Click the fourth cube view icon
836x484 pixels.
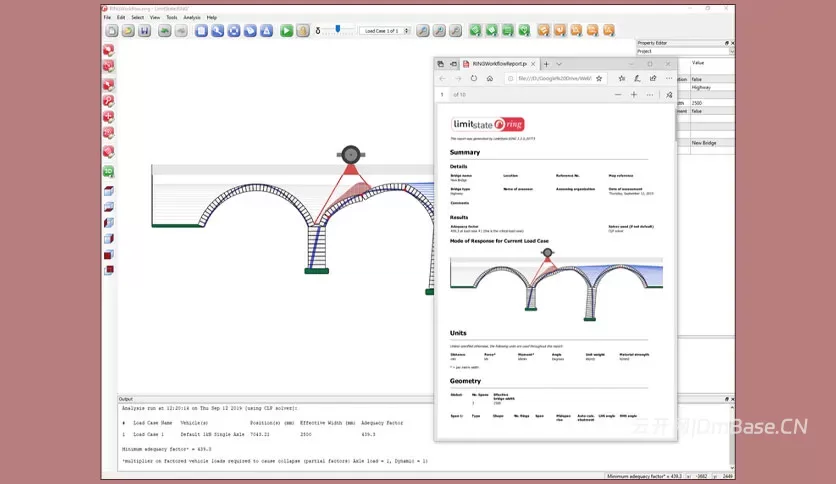(x=109, y=239)
